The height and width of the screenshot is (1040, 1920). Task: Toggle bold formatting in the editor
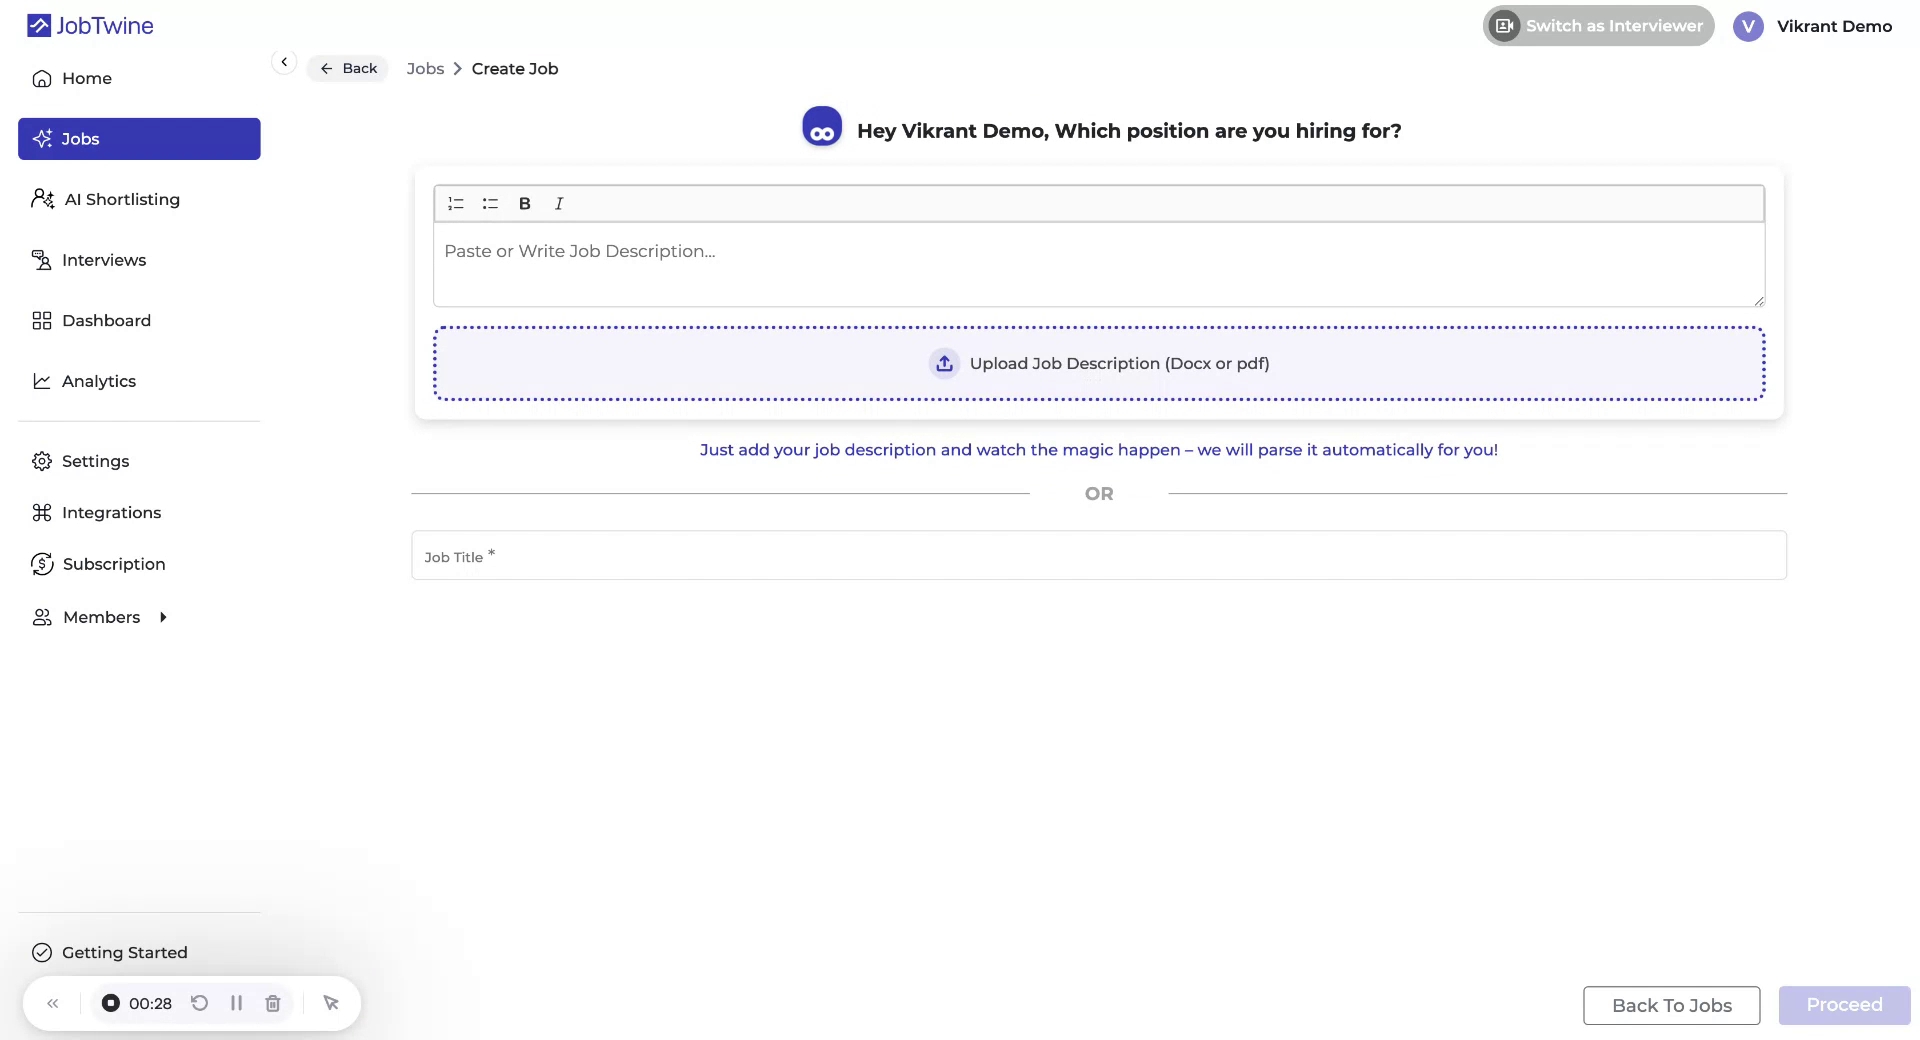pos(524,203)
